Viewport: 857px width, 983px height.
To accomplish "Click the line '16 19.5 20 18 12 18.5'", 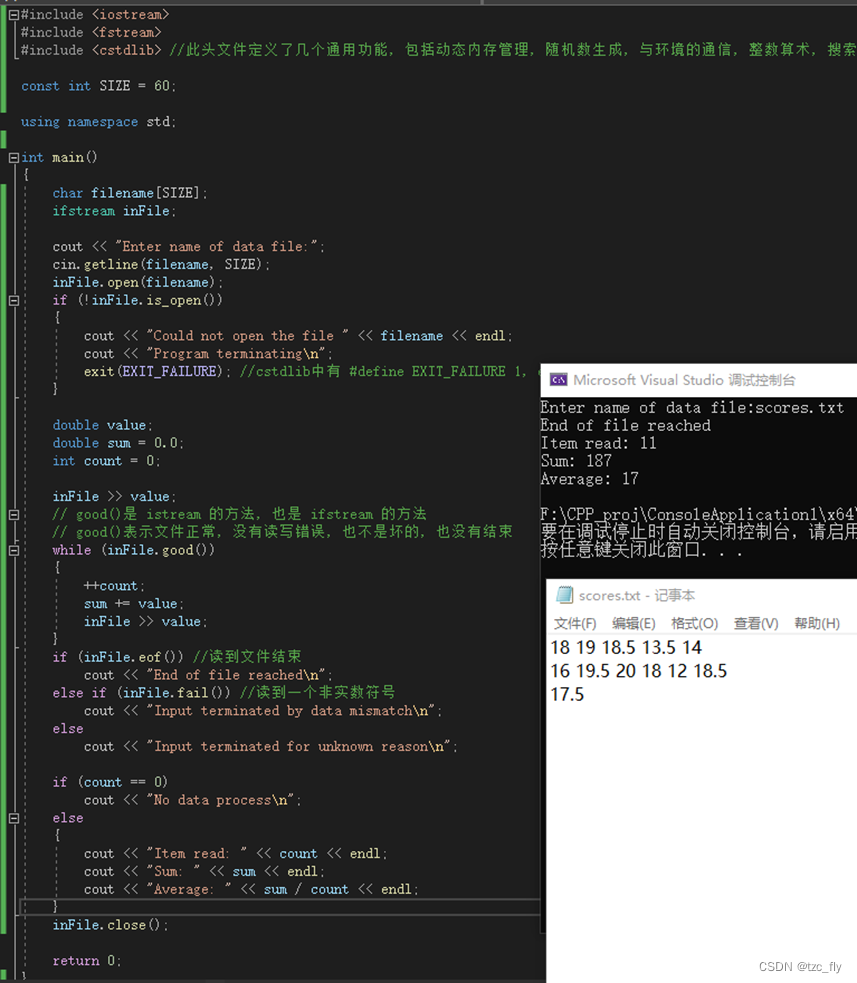I will tap(638, 671).
